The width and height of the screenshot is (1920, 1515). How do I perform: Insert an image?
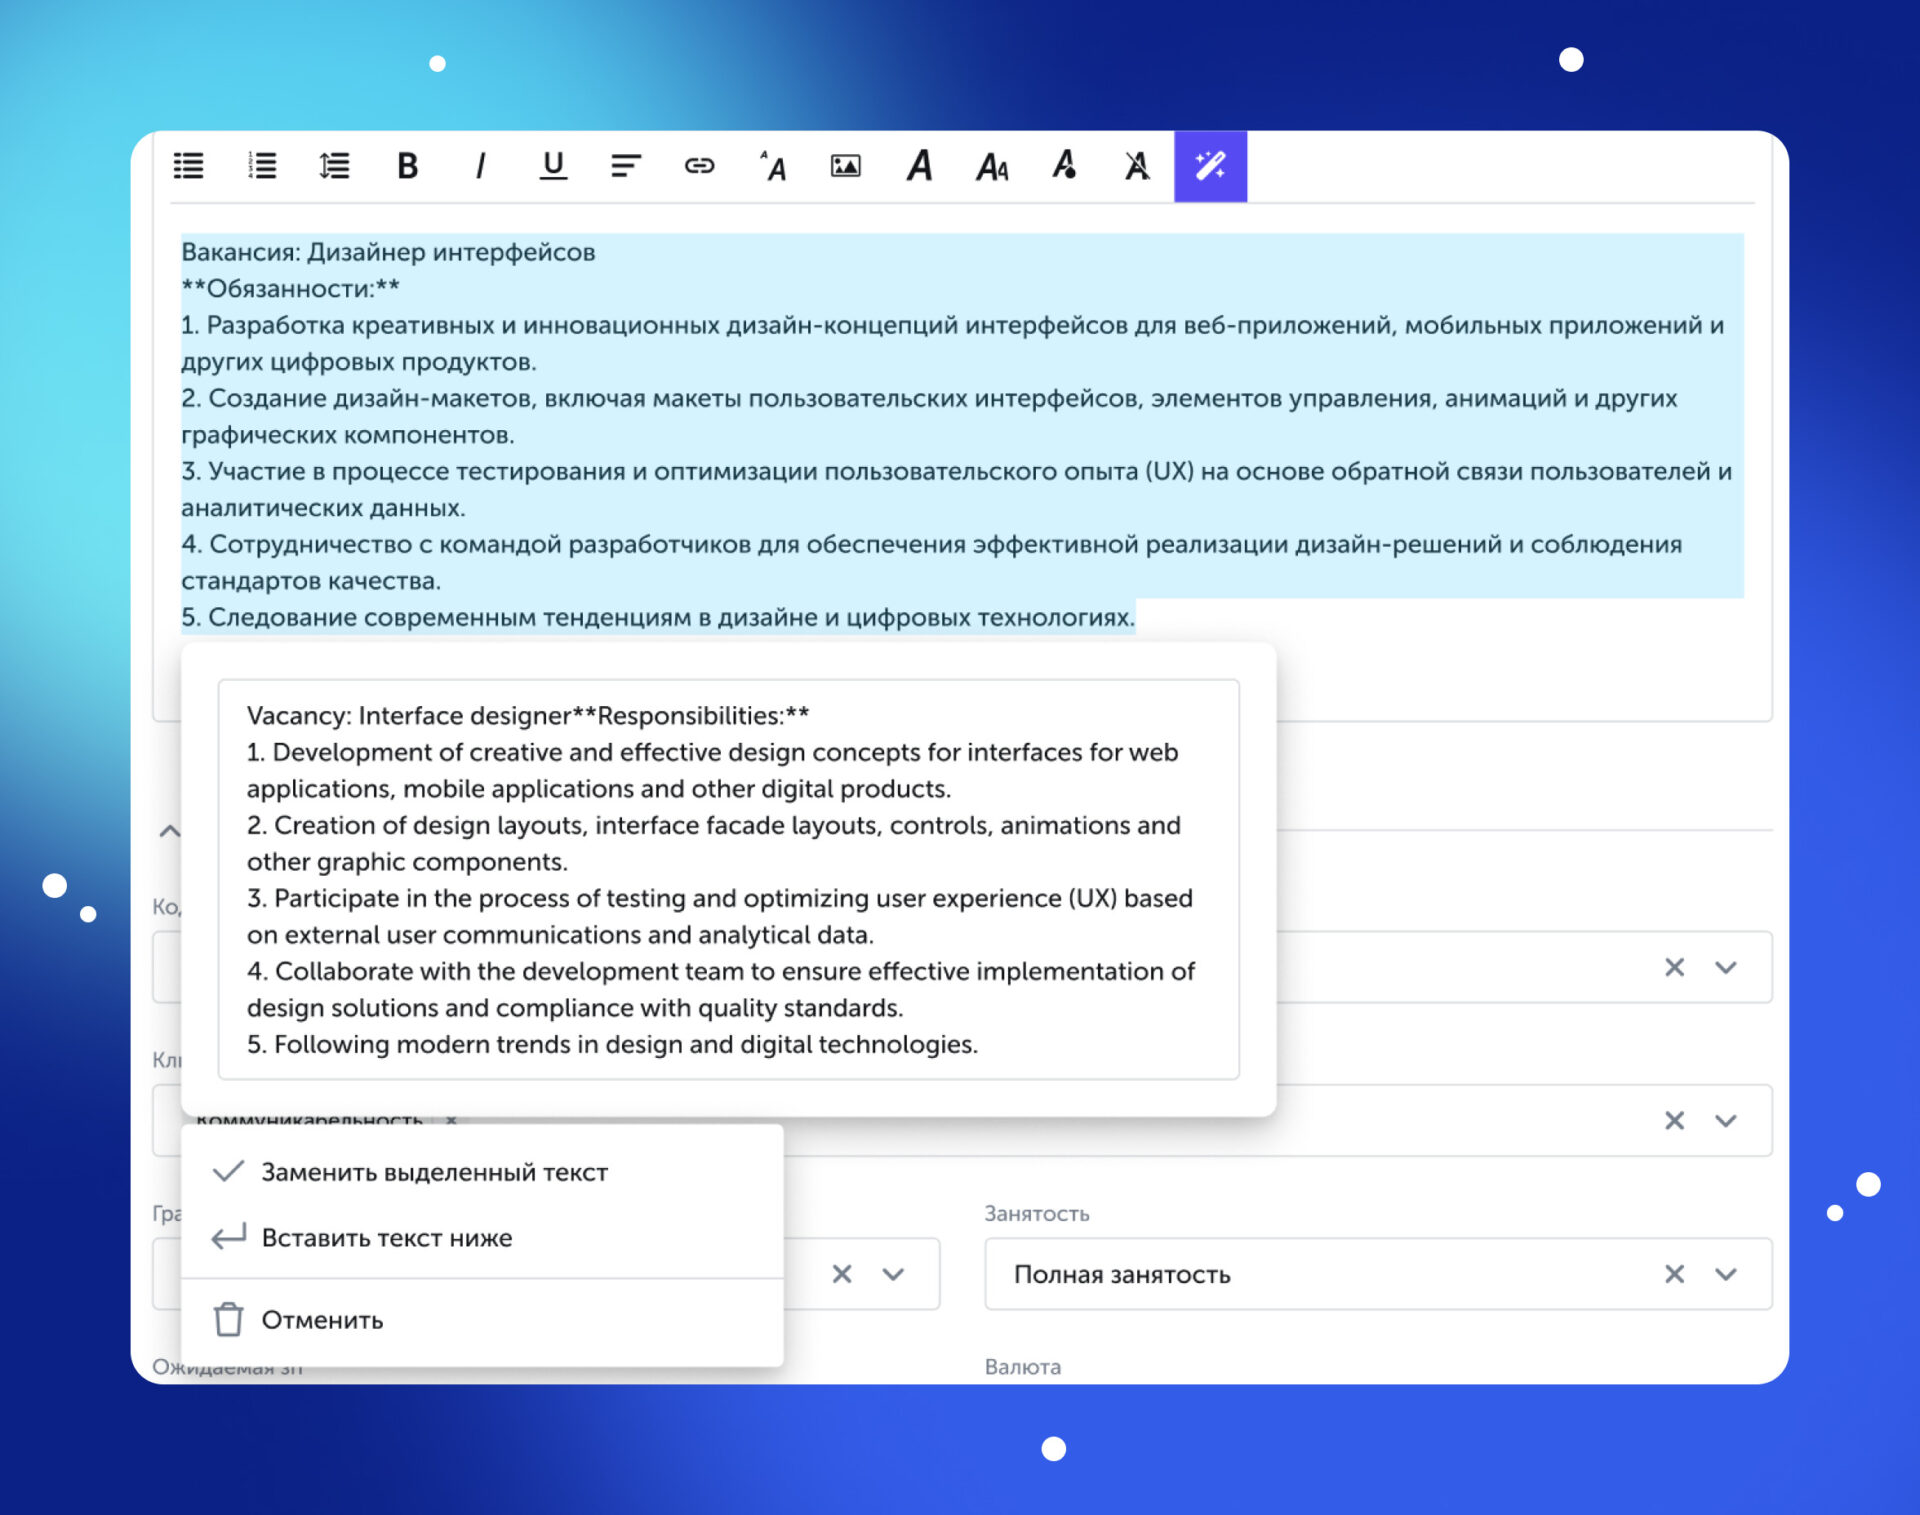tap(845, 166)
